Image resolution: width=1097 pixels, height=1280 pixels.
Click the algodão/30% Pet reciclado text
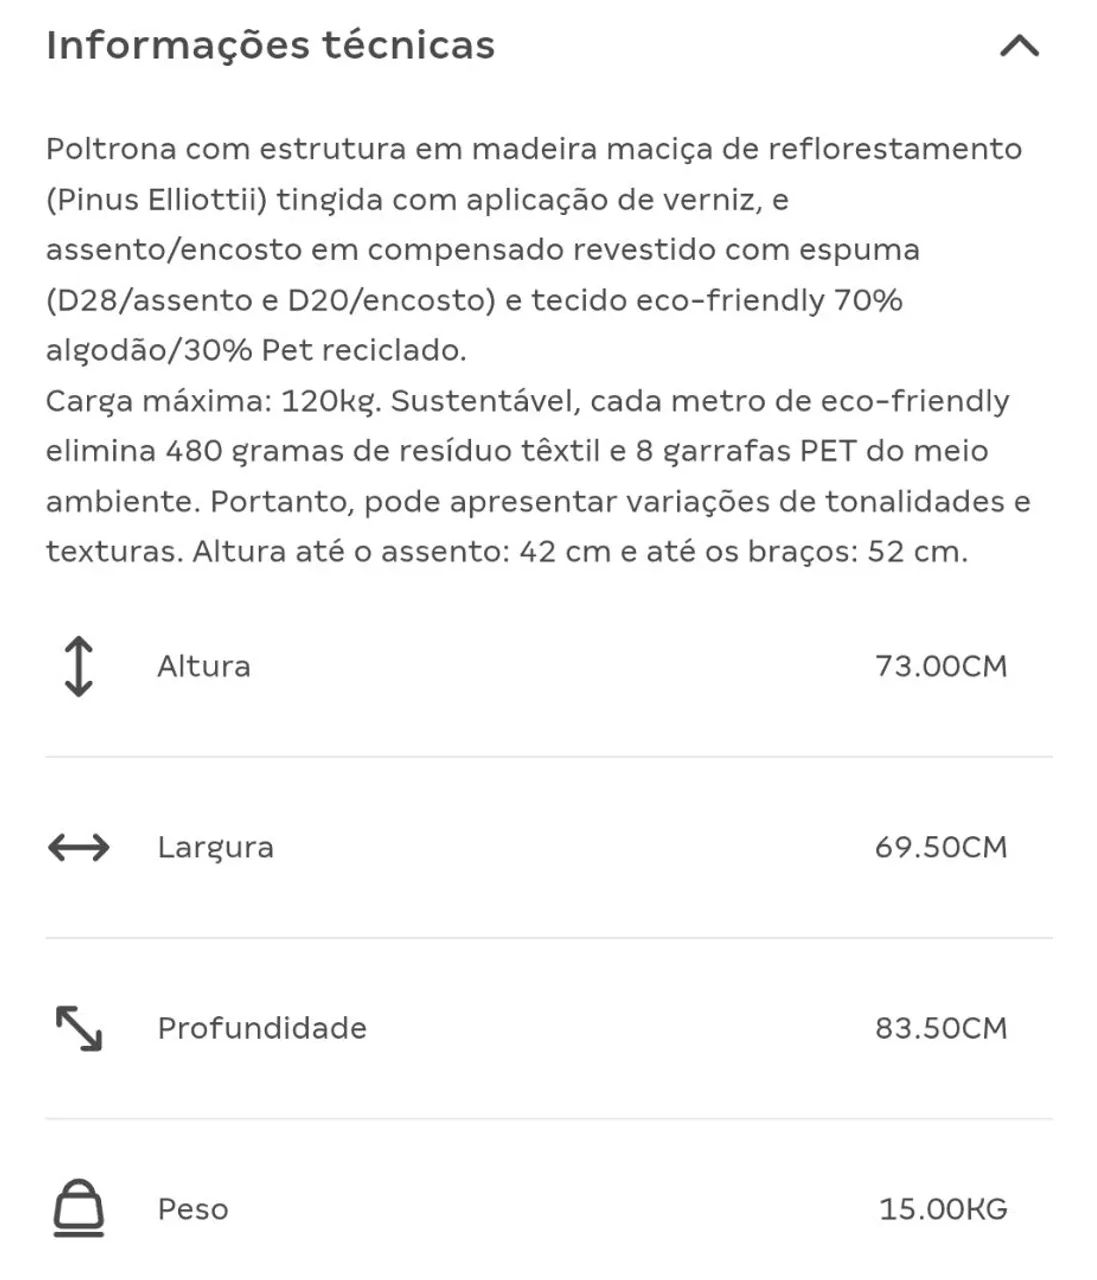pyautogui.click(x=256, y=351)
